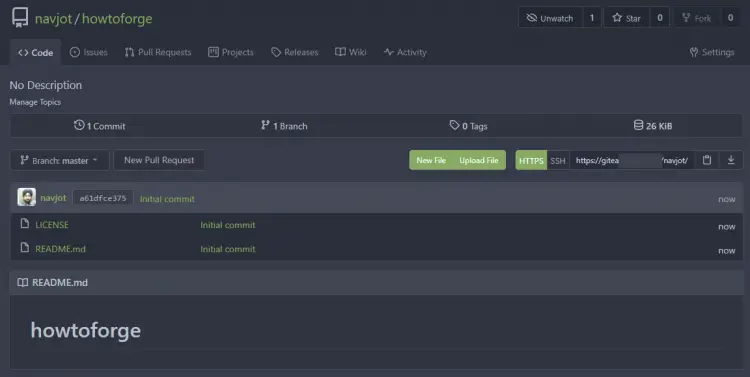Image resolution: width=750 pixels, height=377 pixels.
Task: Click the Fork button
Action: 696,18
